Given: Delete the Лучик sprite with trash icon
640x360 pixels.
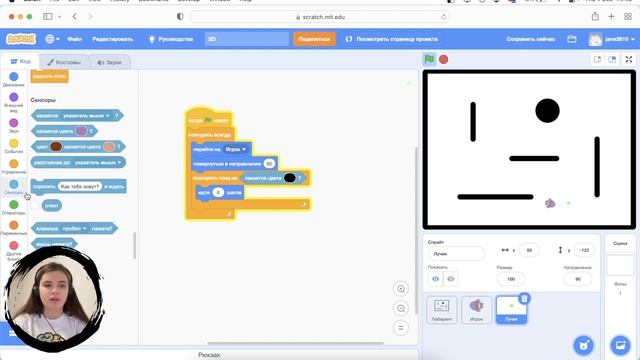Looking at the screenshot, I should pyautogui.click(x=524, y=299).
